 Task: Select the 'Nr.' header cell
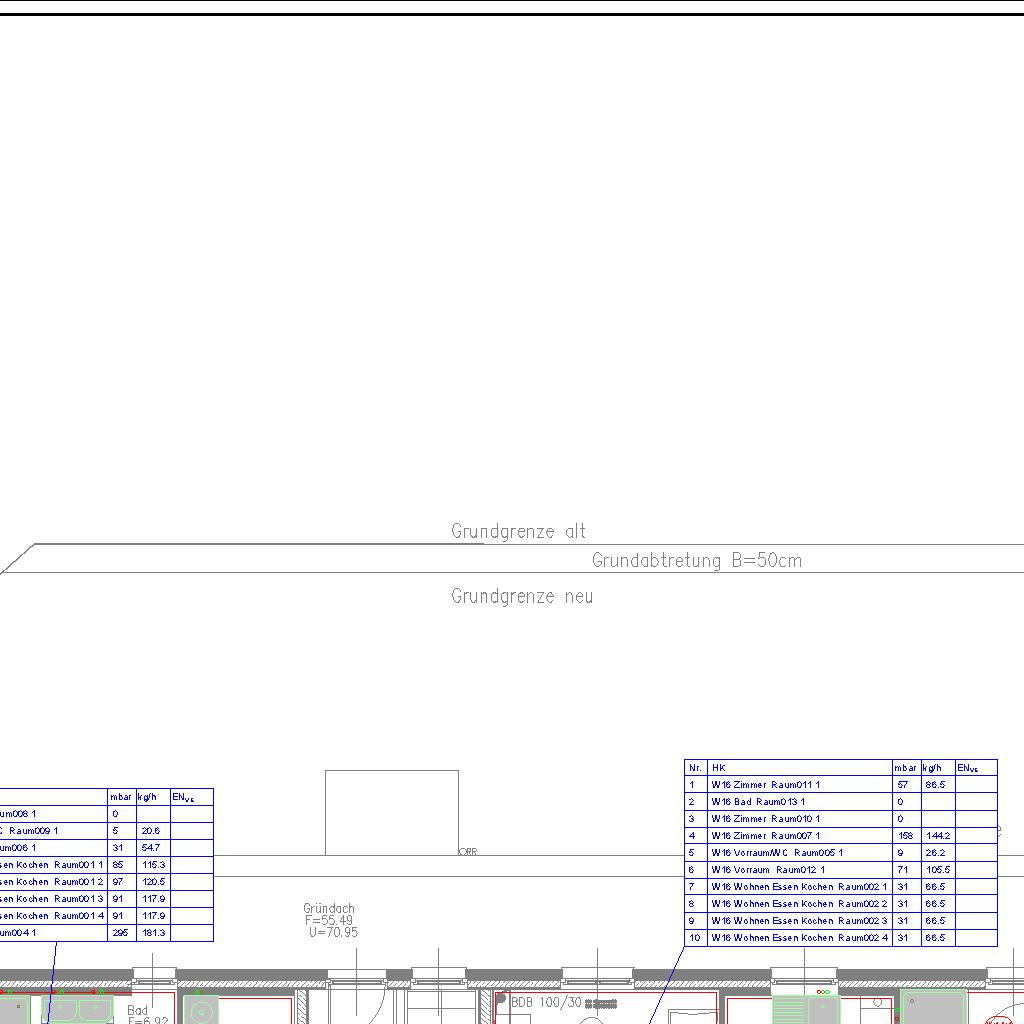pos(695,768)
